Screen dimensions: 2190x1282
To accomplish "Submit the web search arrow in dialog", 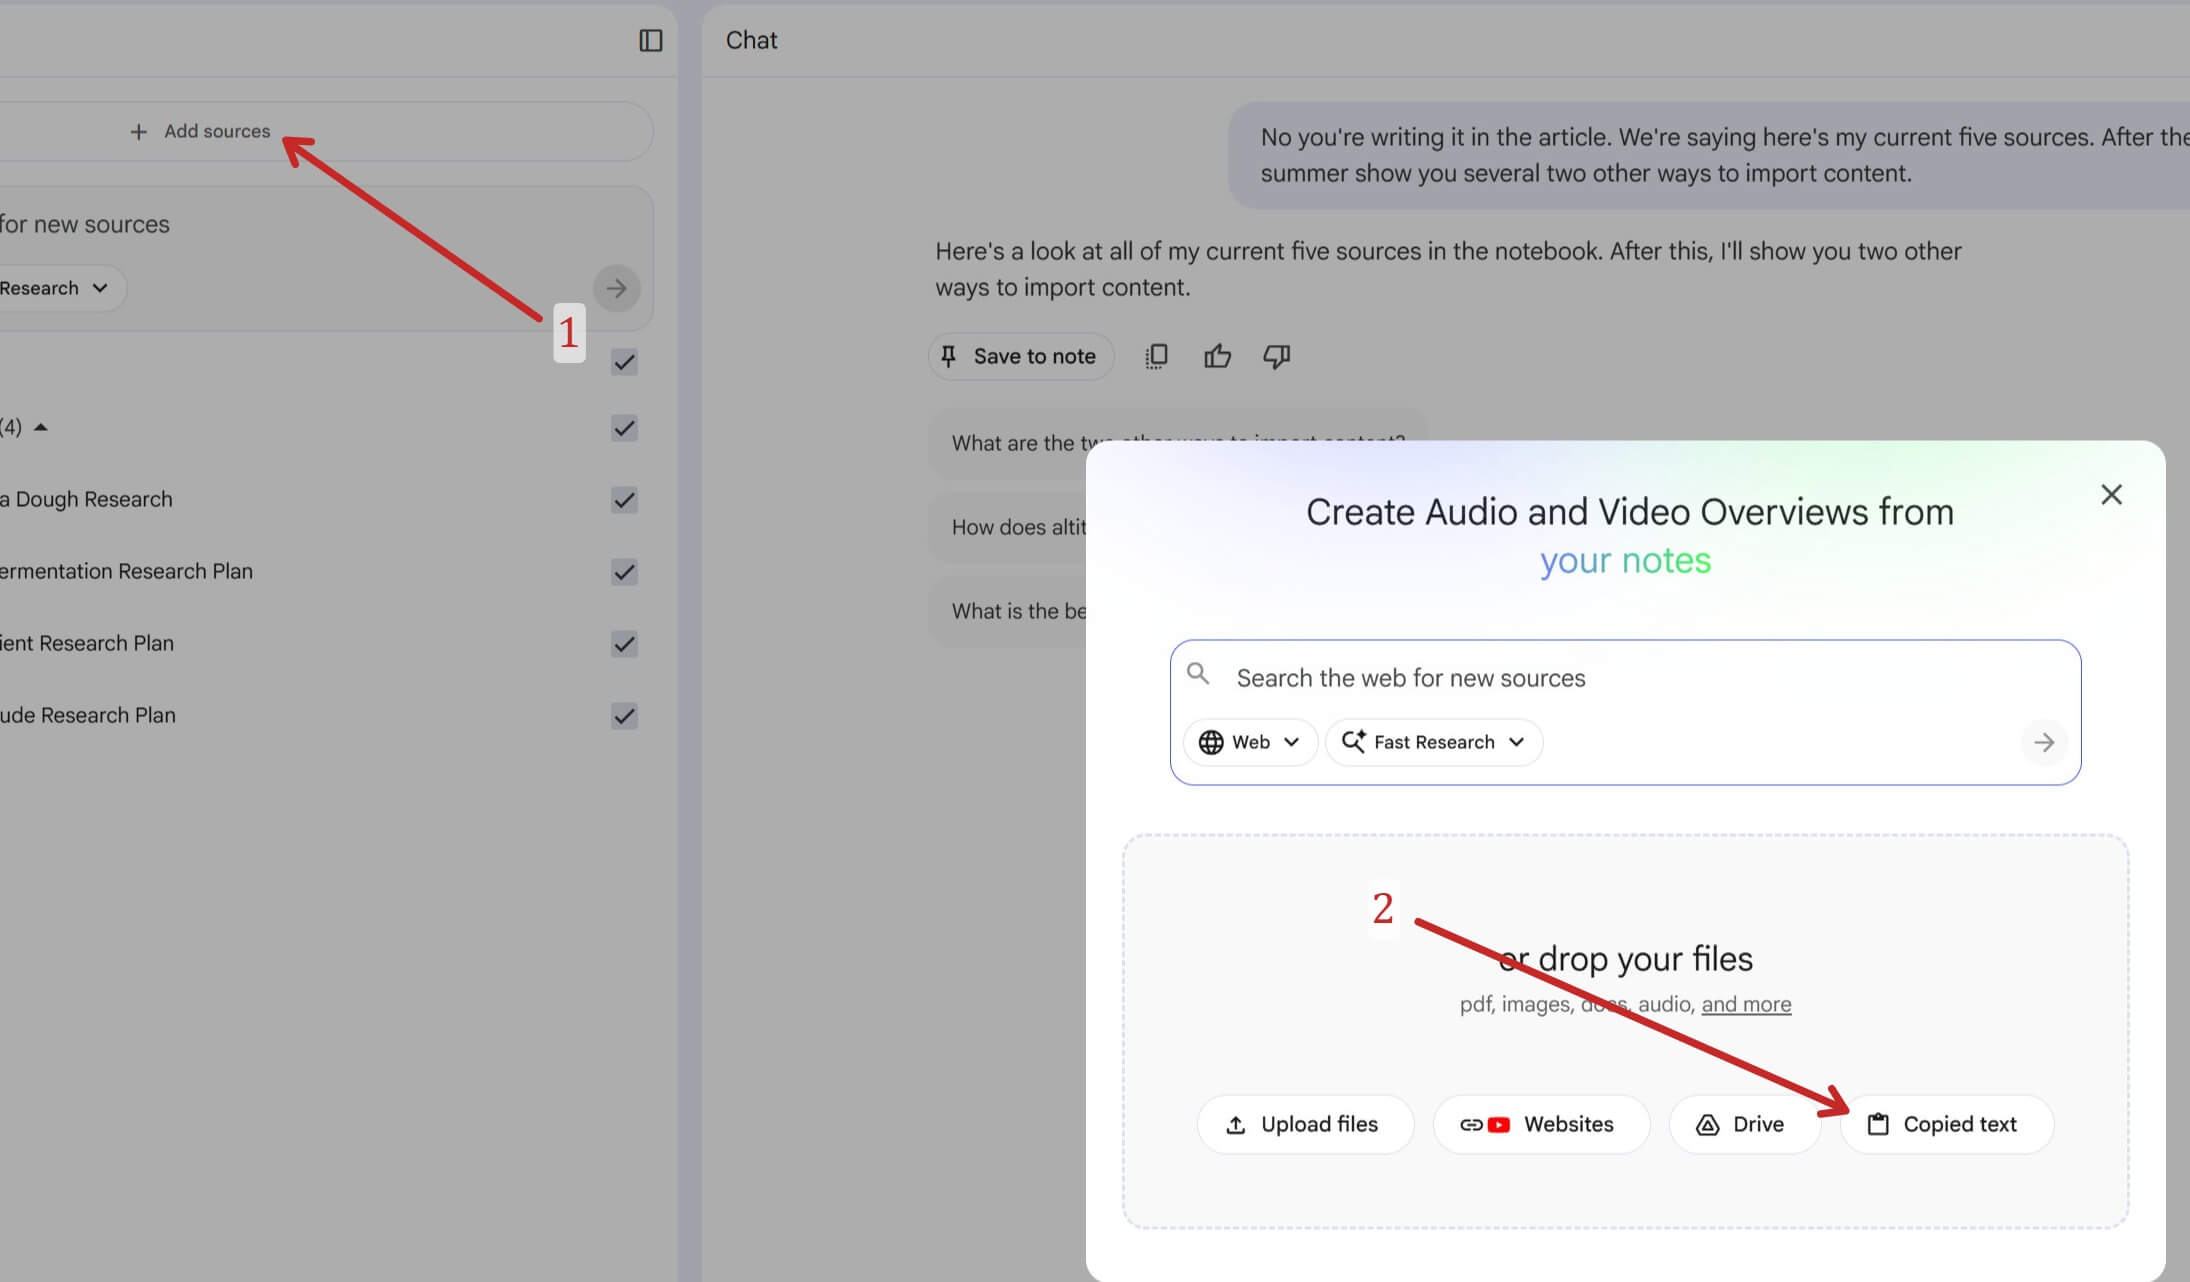I will (2043, 742).
